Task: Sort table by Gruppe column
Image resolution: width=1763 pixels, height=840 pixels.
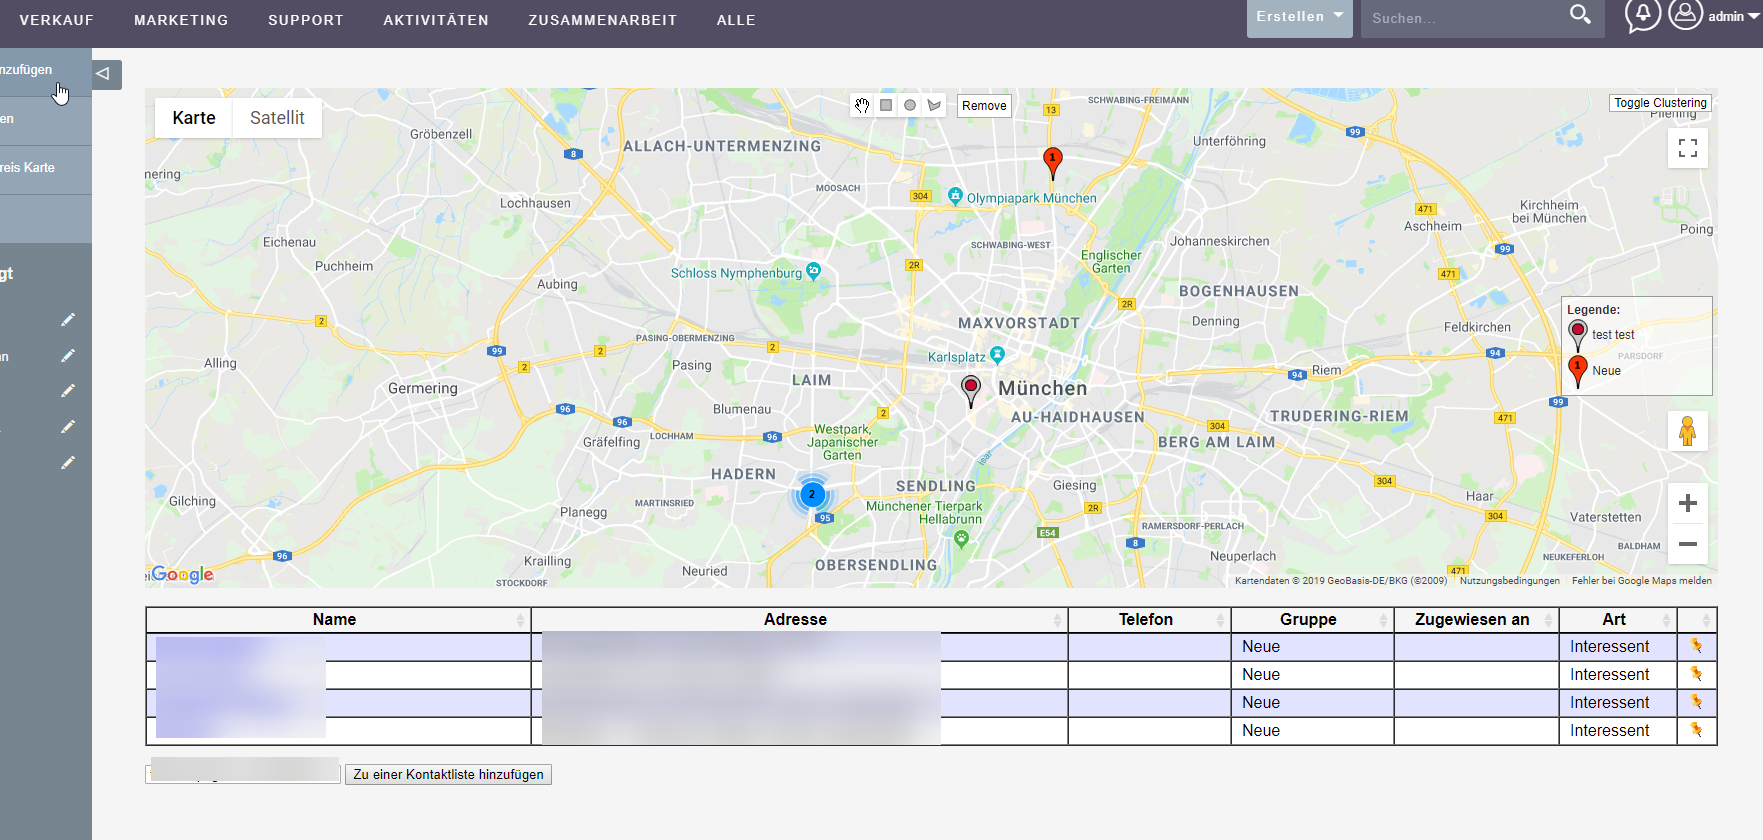Action: pos(1312,620)
